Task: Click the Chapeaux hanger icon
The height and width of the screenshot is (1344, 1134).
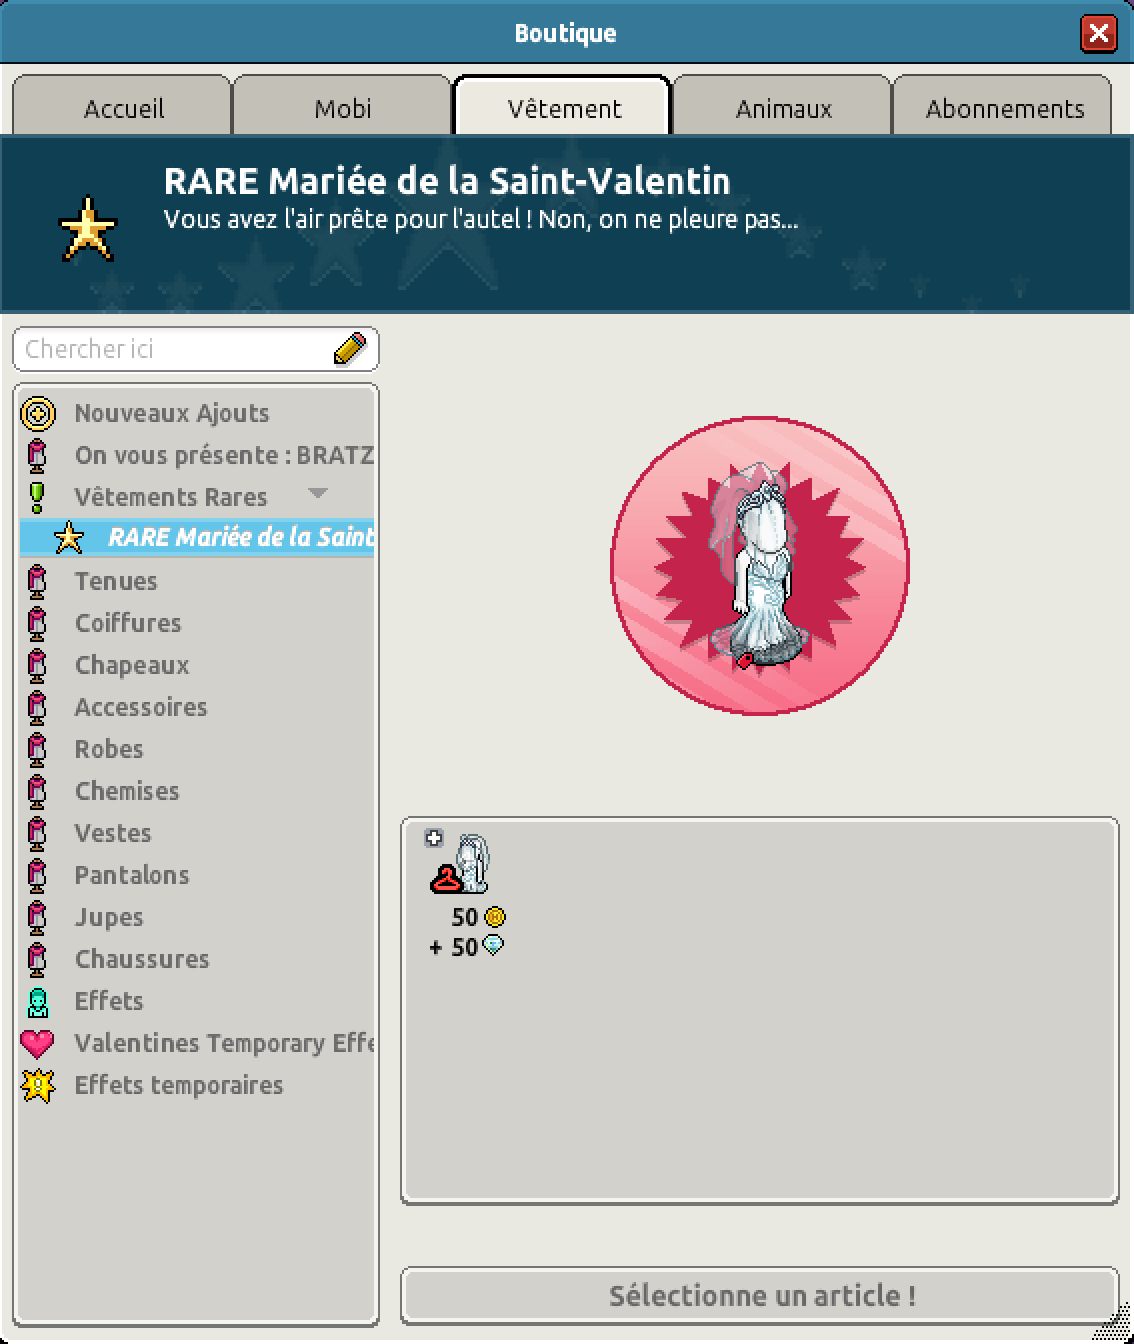Action: click(37, 665)
